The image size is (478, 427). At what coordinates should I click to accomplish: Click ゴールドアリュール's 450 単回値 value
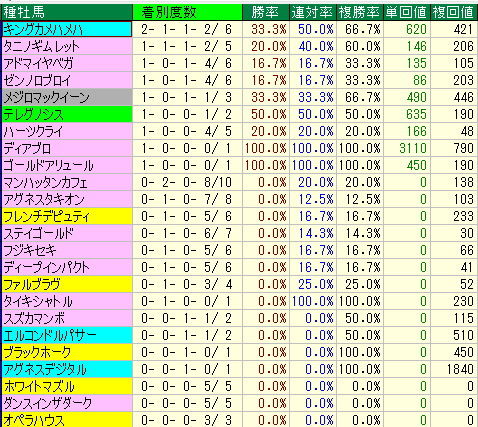(x=416, y=165)
